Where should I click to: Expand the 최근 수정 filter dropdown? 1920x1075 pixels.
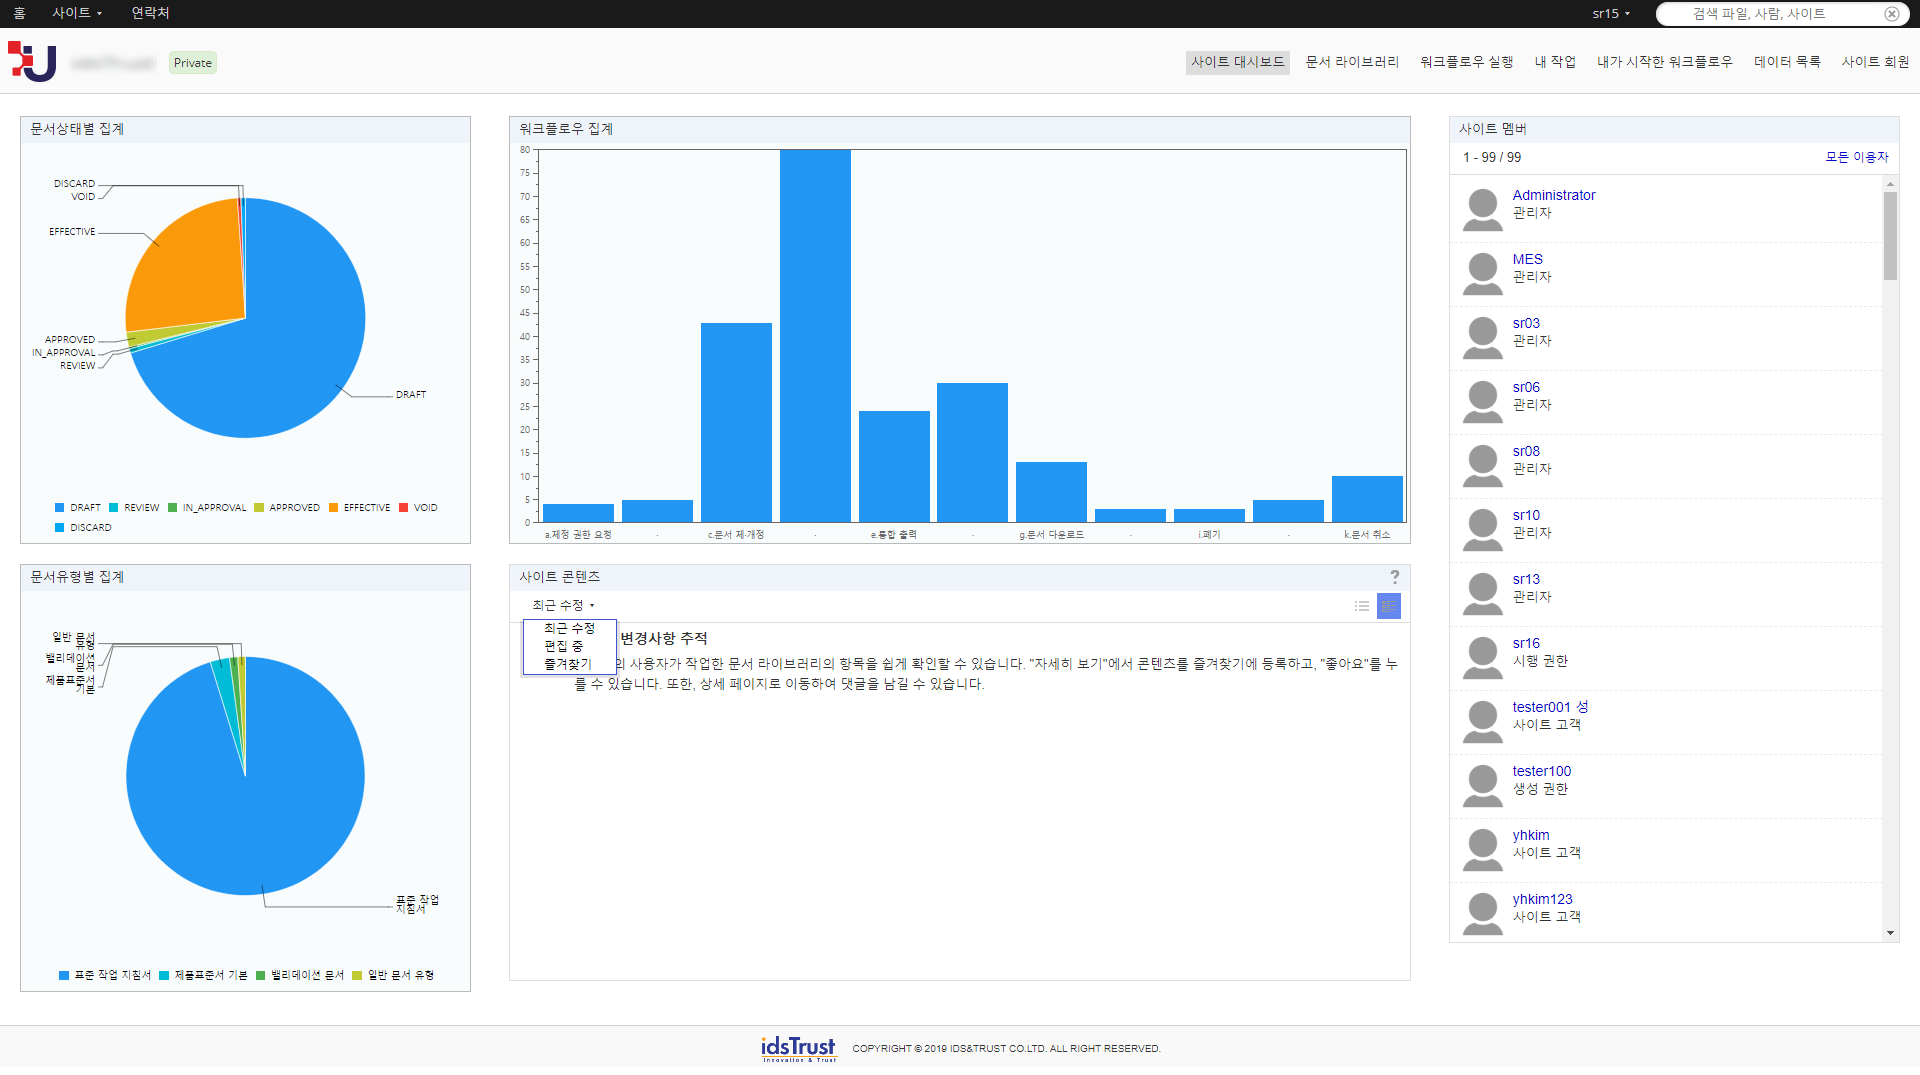click(563, 605)
